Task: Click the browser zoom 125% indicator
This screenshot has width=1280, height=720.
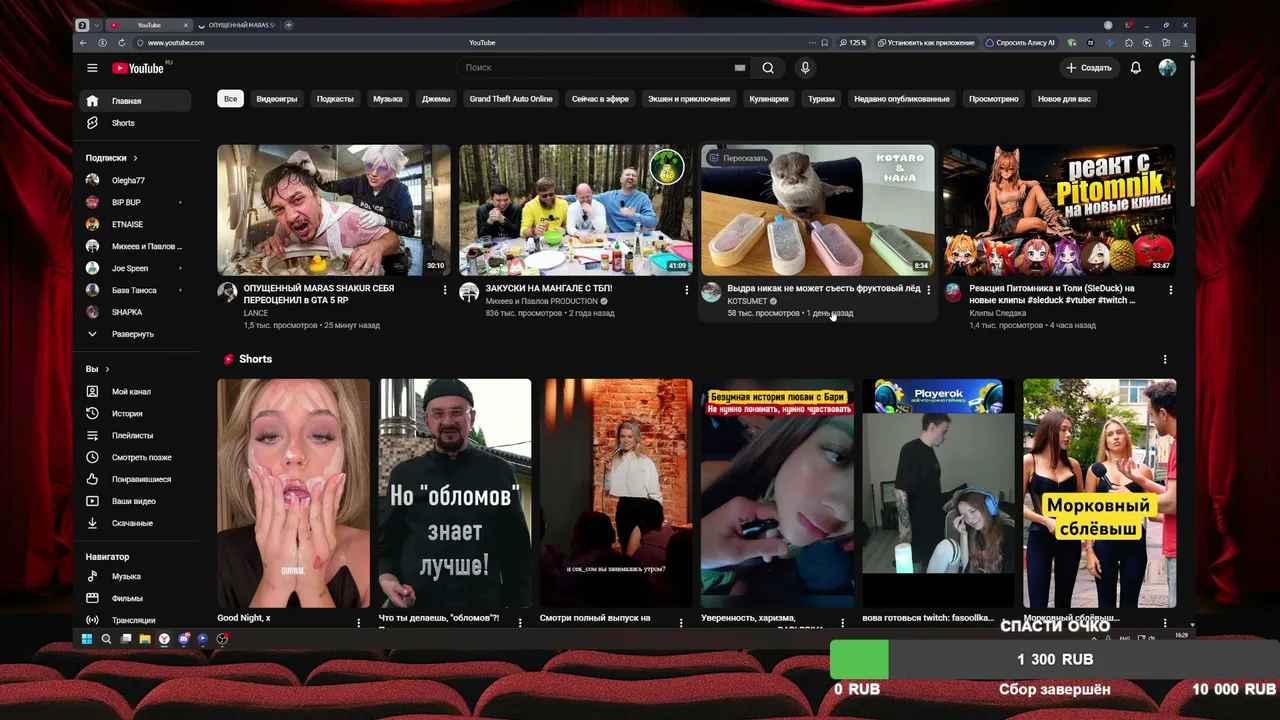Action: coord(853,43)
